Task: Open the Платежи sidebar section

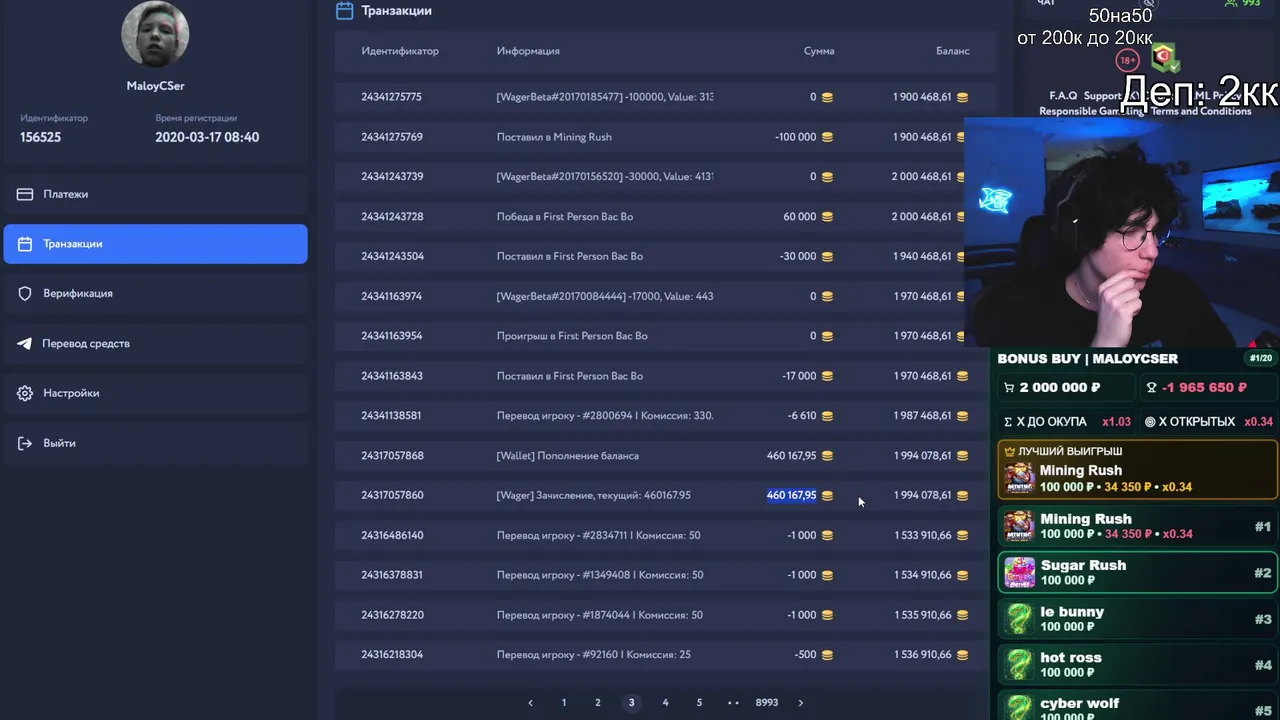Action: pyautogui.click(x=155, y=194)
